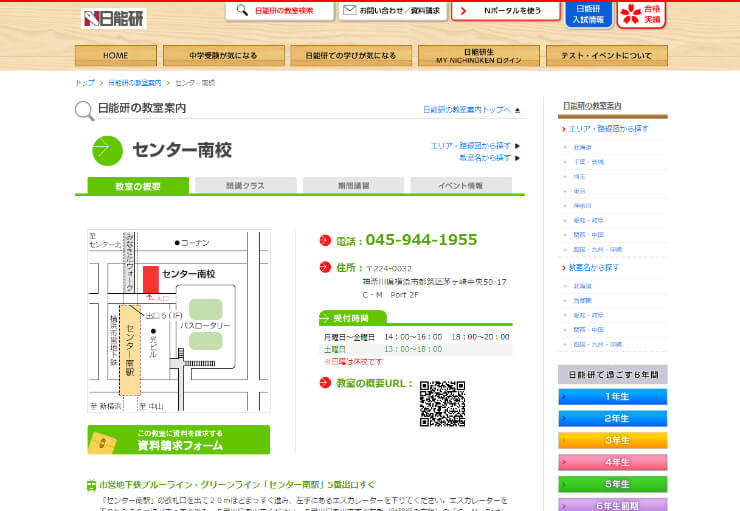The image size is (740, 511).
Task: Click the 受付時間 green heading
Action: coord(353,318)
